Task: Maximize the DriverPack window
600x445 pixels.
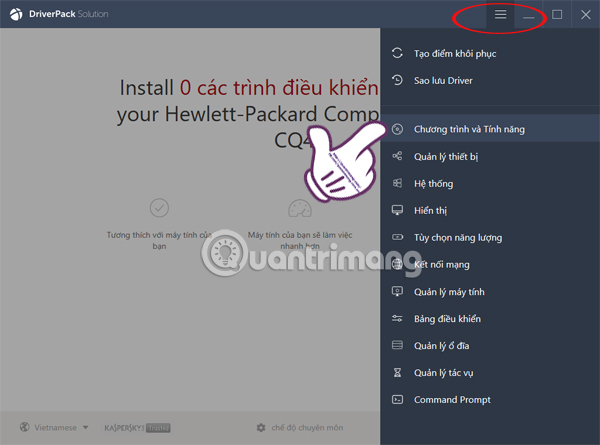Action: pyautogui.click(x=557, y=14)
